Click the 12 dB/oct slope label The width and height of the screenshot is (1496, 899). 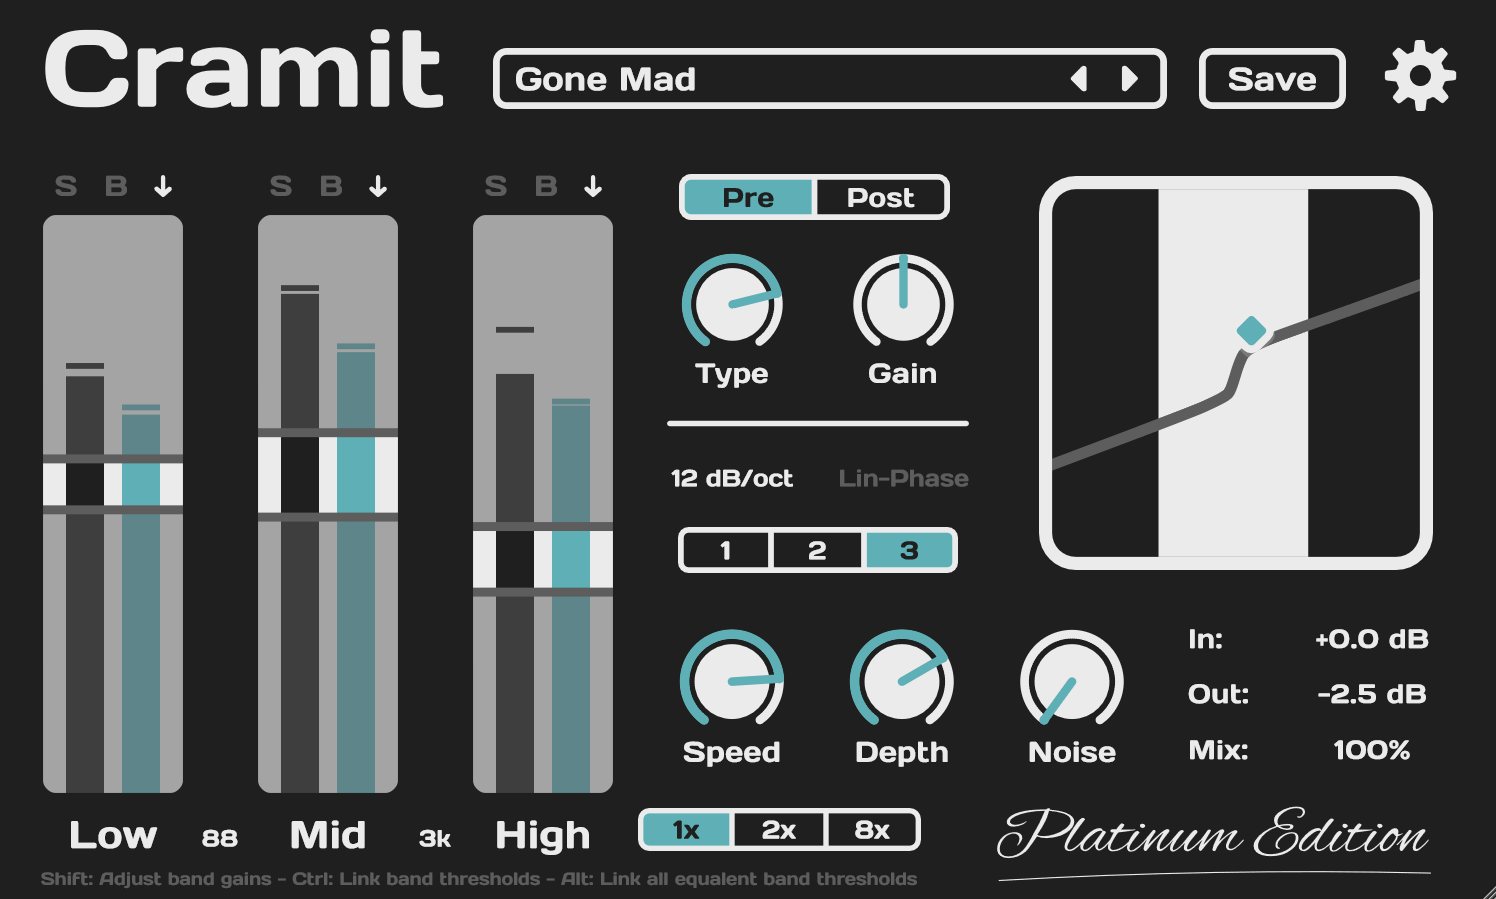tap(731, 478)
